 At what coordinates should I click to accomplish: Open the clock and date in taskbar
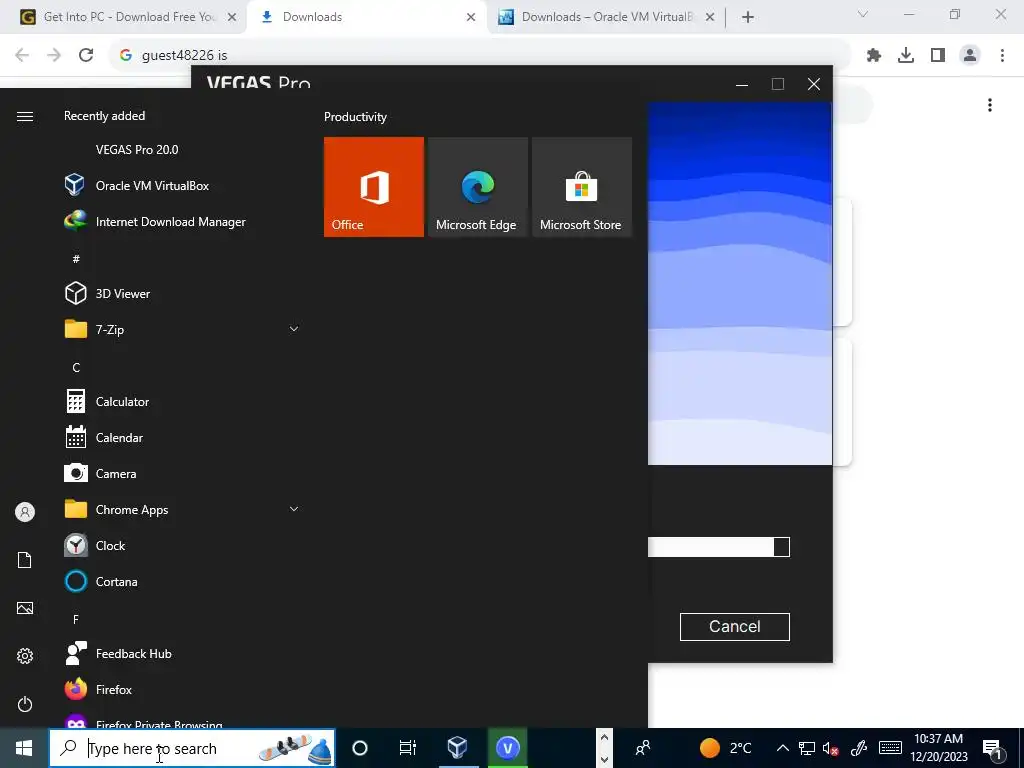(938, 748)
